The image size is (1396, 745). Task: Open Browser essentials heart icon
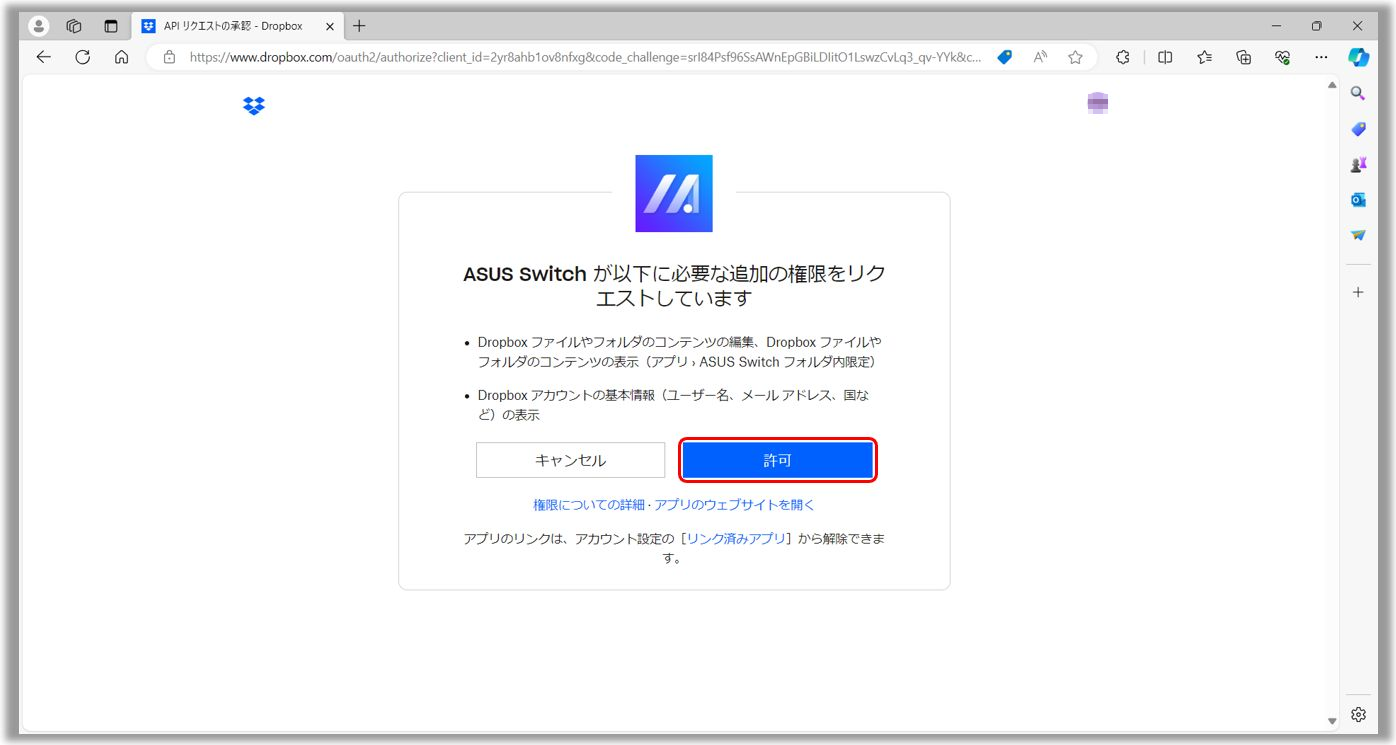[x=1283, y=57]
